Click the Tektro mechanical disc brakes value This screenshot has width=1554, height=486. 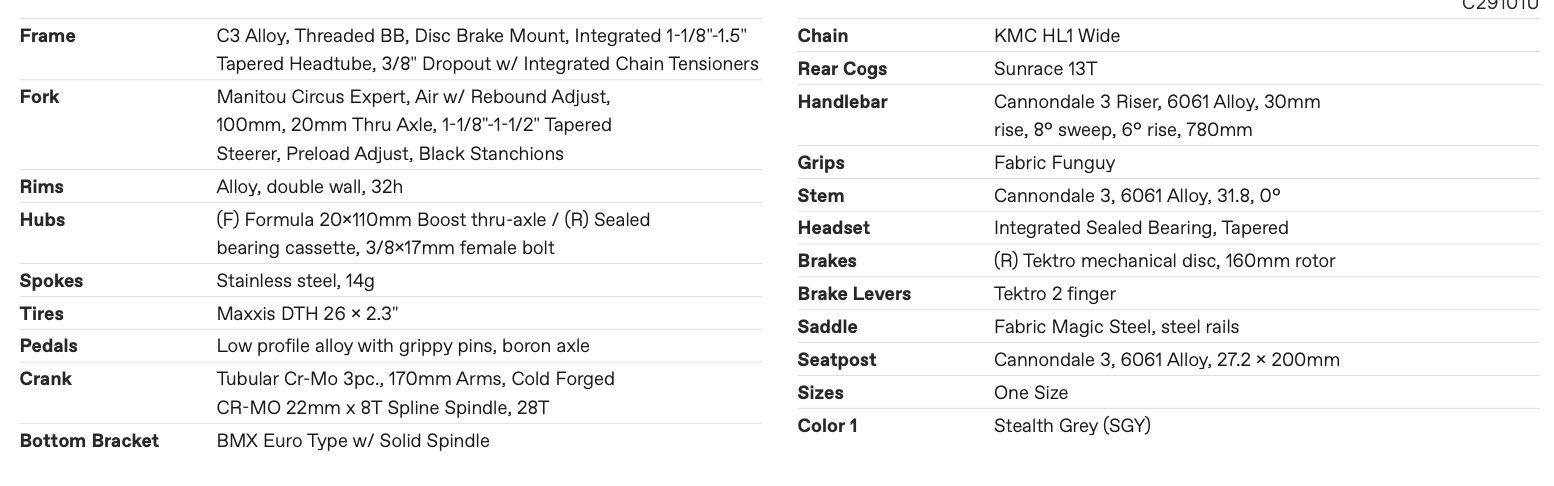(x=1164, y=261)
